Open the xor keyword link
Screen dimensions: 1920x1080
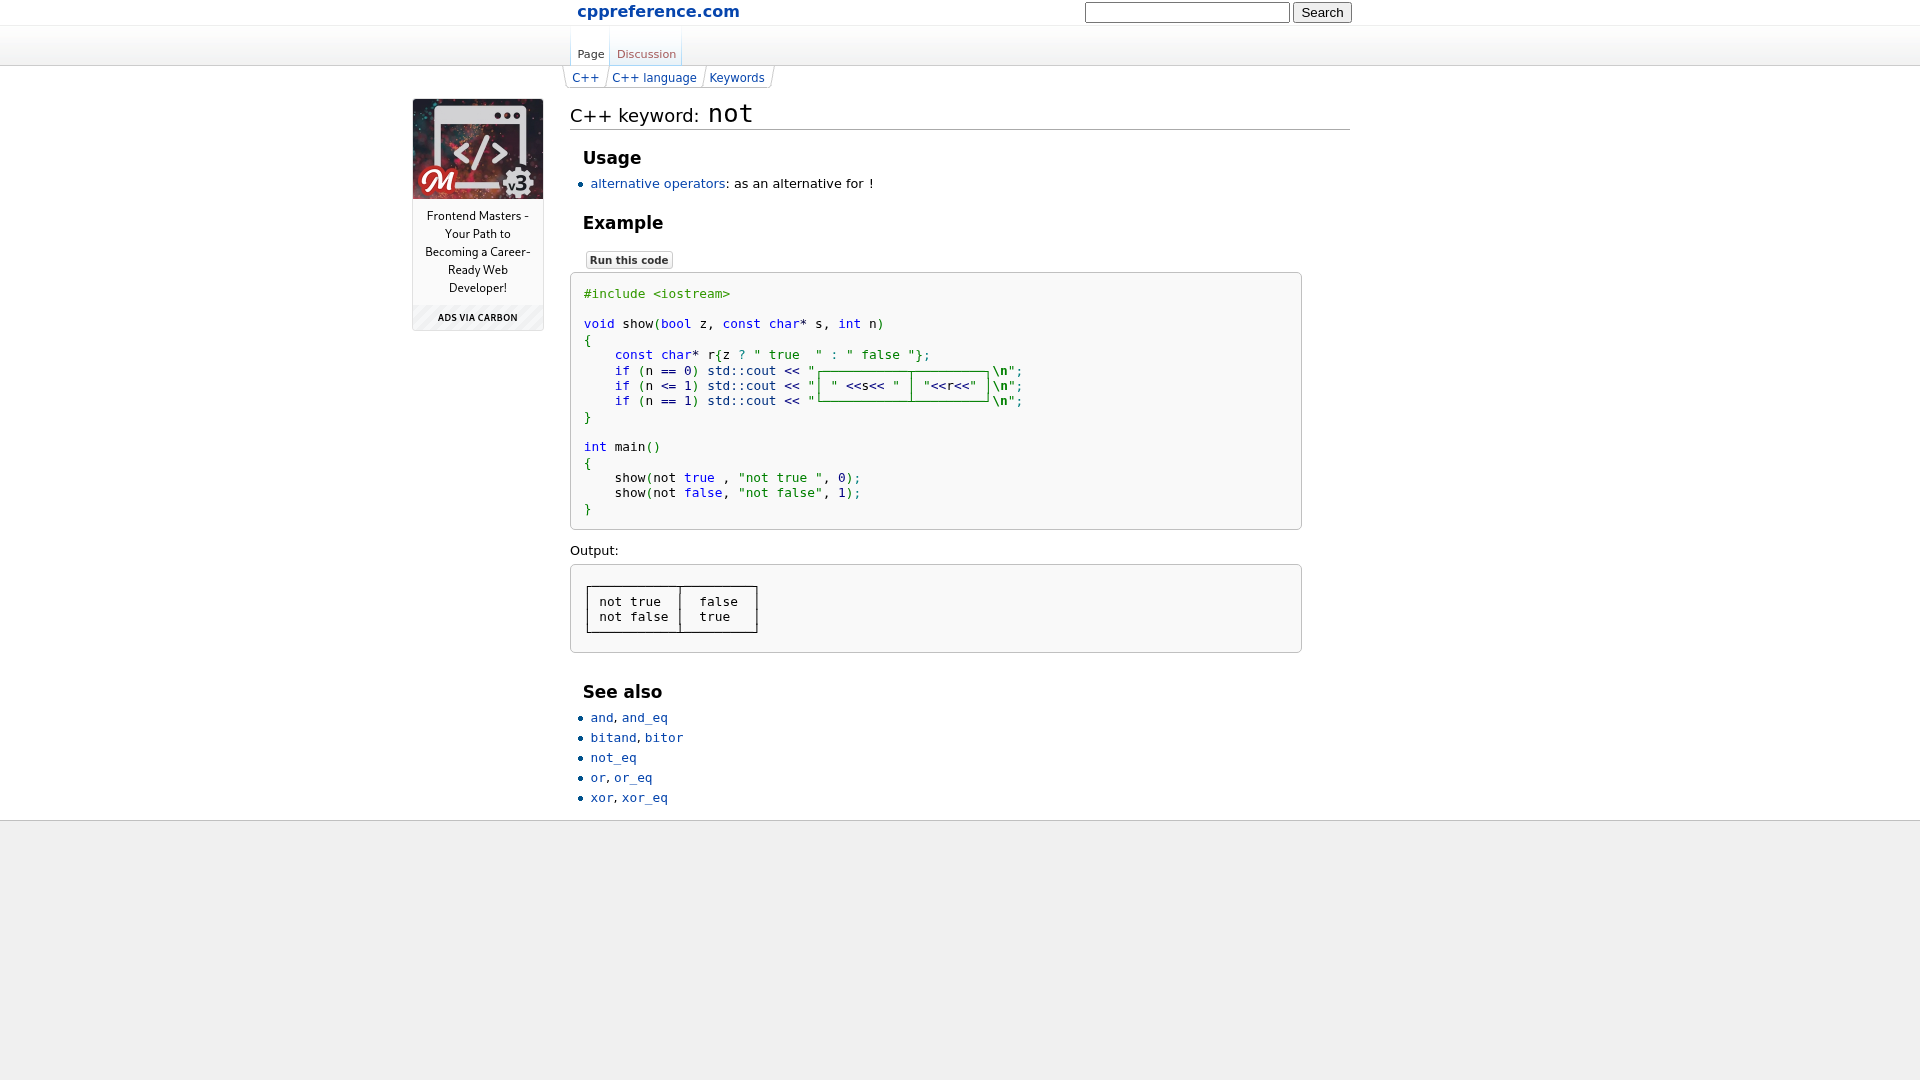point(601,798)
